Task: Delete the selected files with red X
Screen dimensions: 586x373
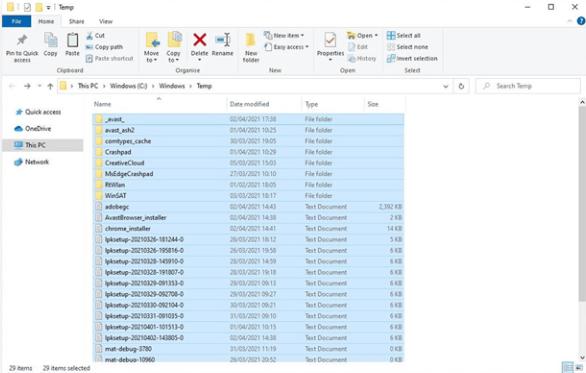Action: click(x=200, y=46)
